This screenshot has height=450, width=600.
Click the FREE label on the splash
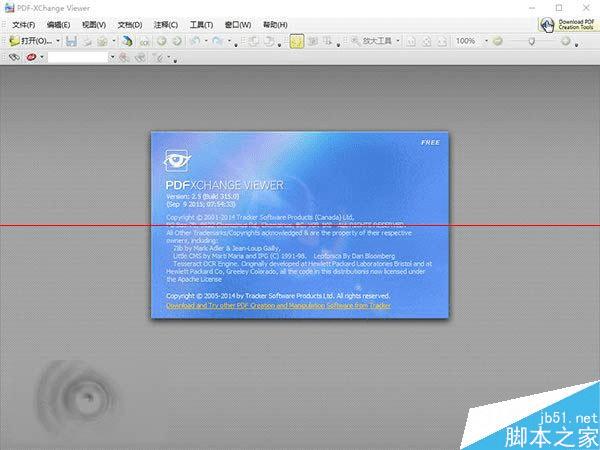[x=430, y=142]
